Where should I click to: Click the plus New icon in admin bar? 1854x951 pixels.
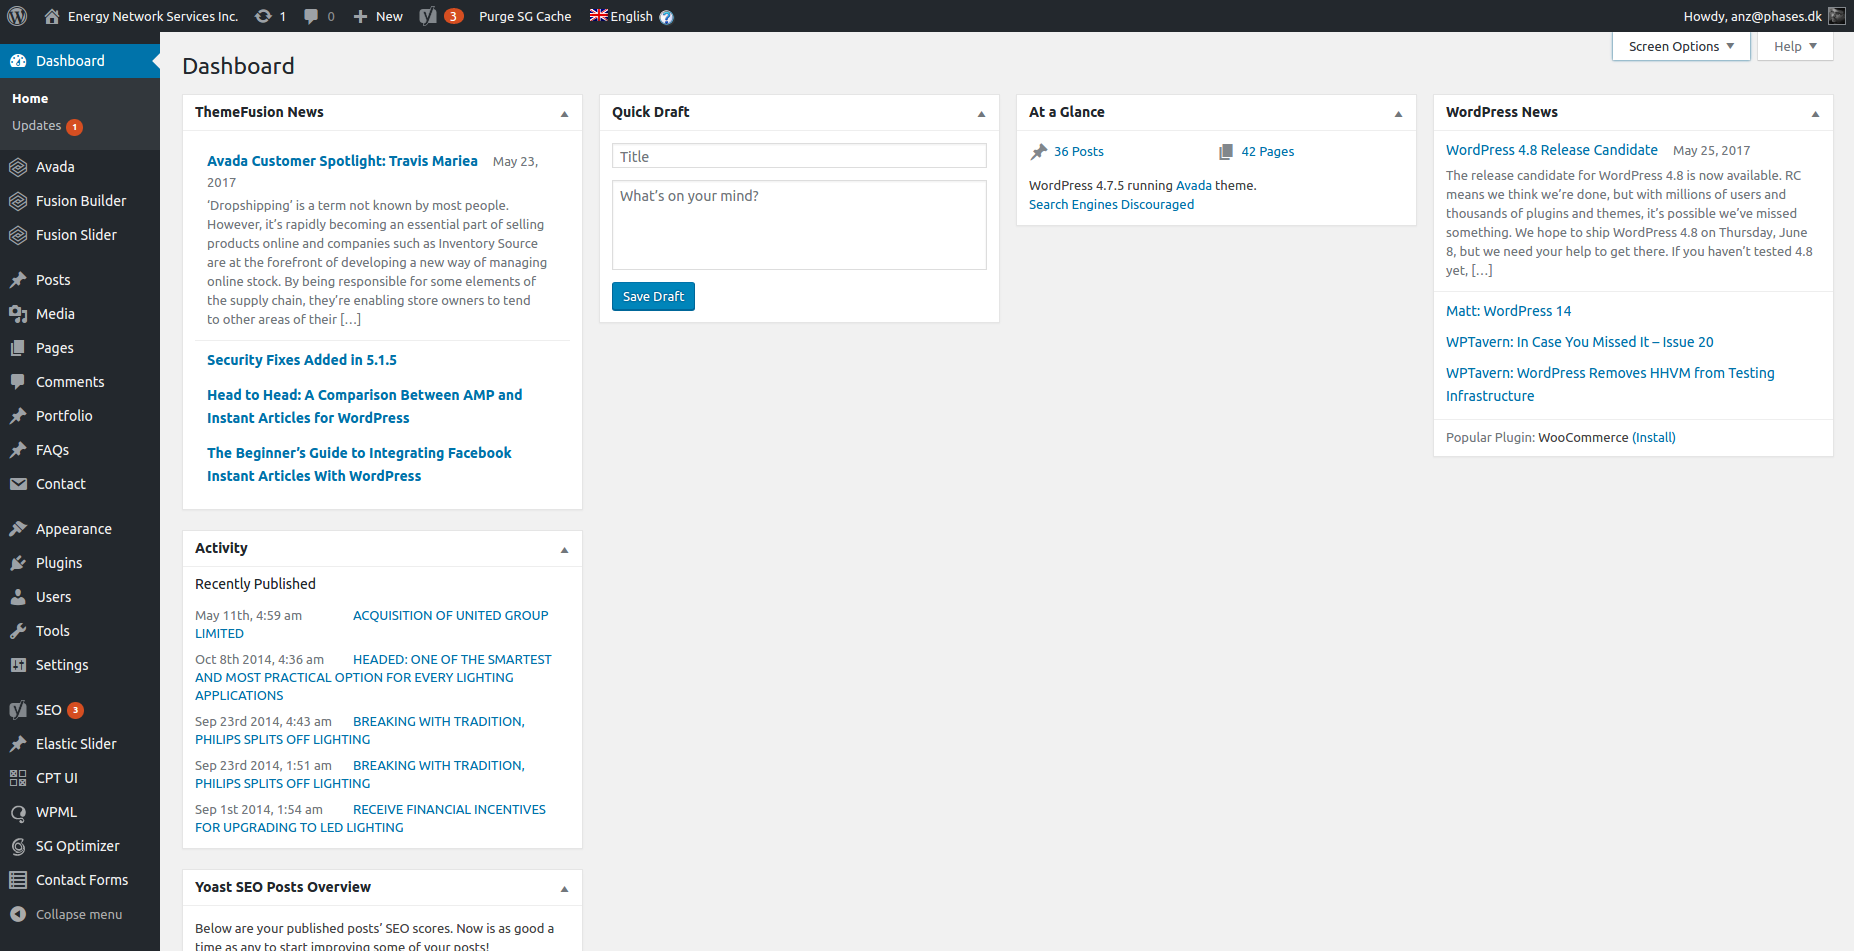tap(361, 16)
